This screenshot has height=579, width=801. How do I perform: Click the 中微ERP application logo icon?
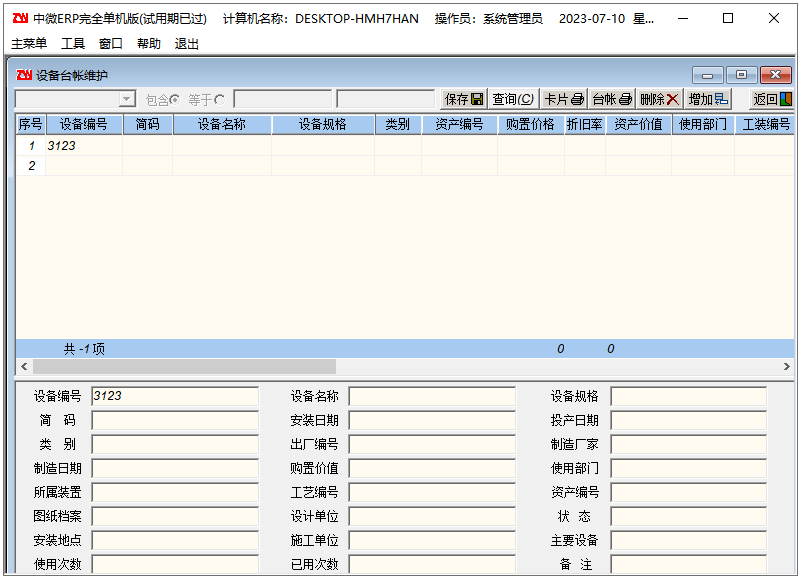point(20,18)
